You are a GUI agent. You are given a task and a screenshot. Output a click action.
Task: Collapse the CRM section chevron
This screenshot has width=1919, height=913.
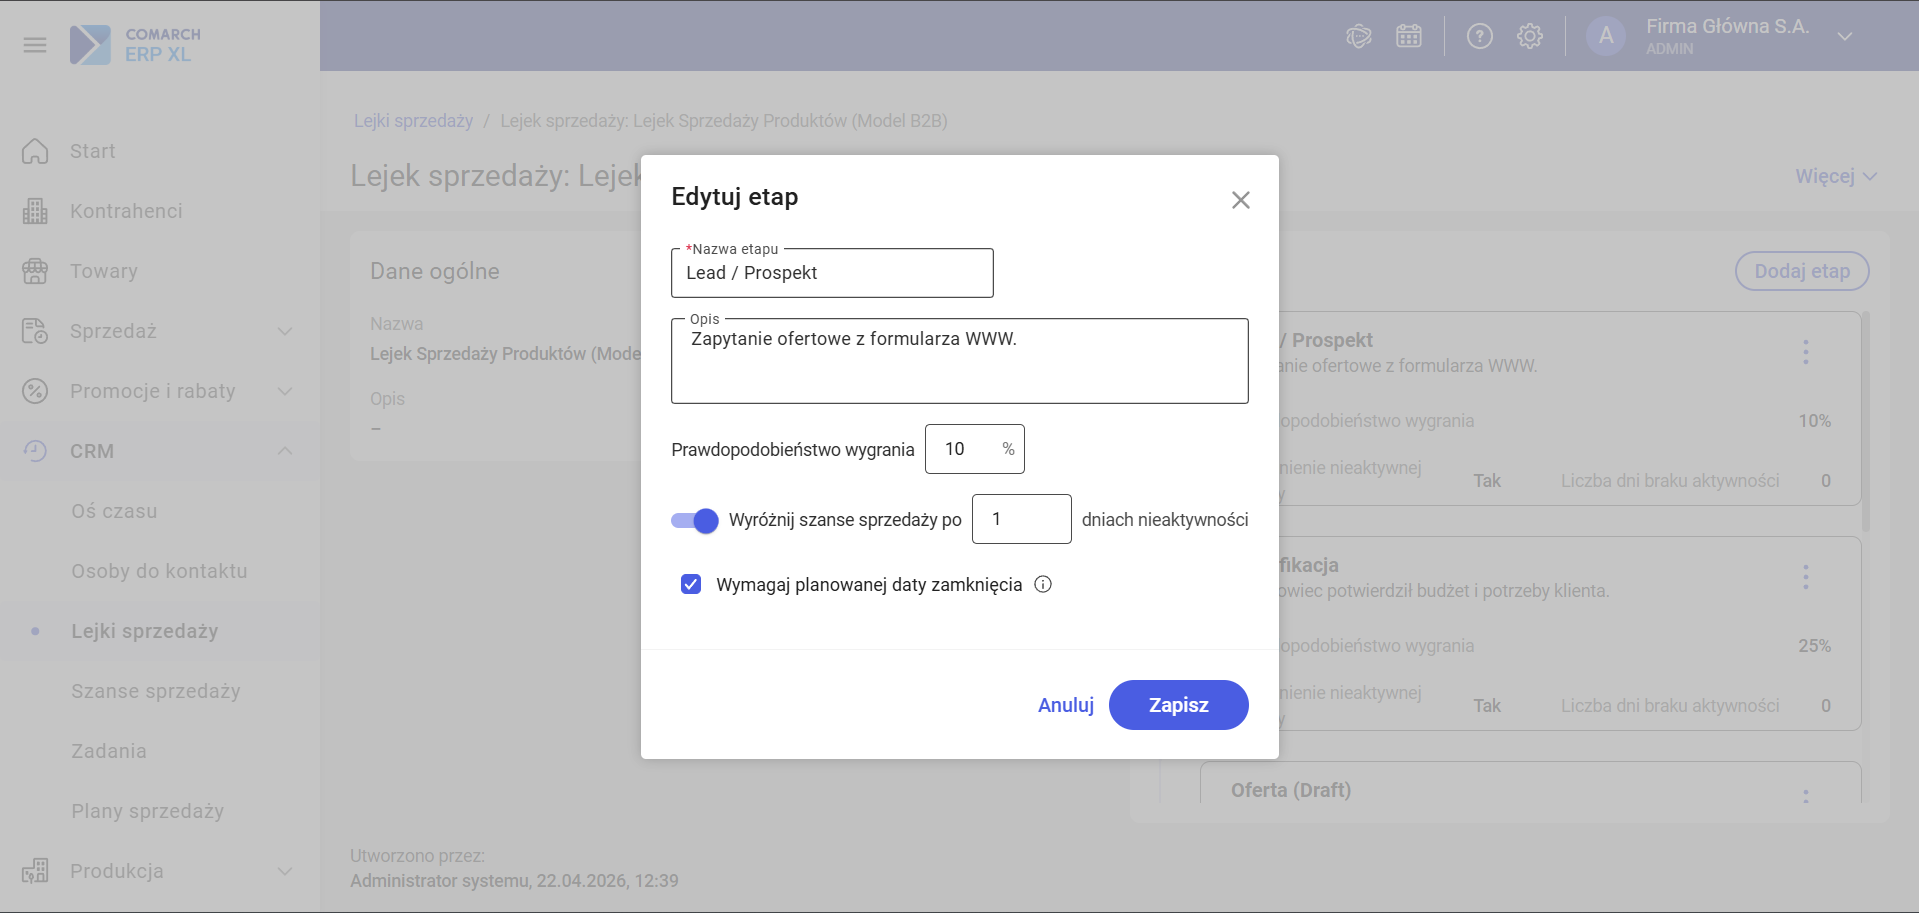285,451
